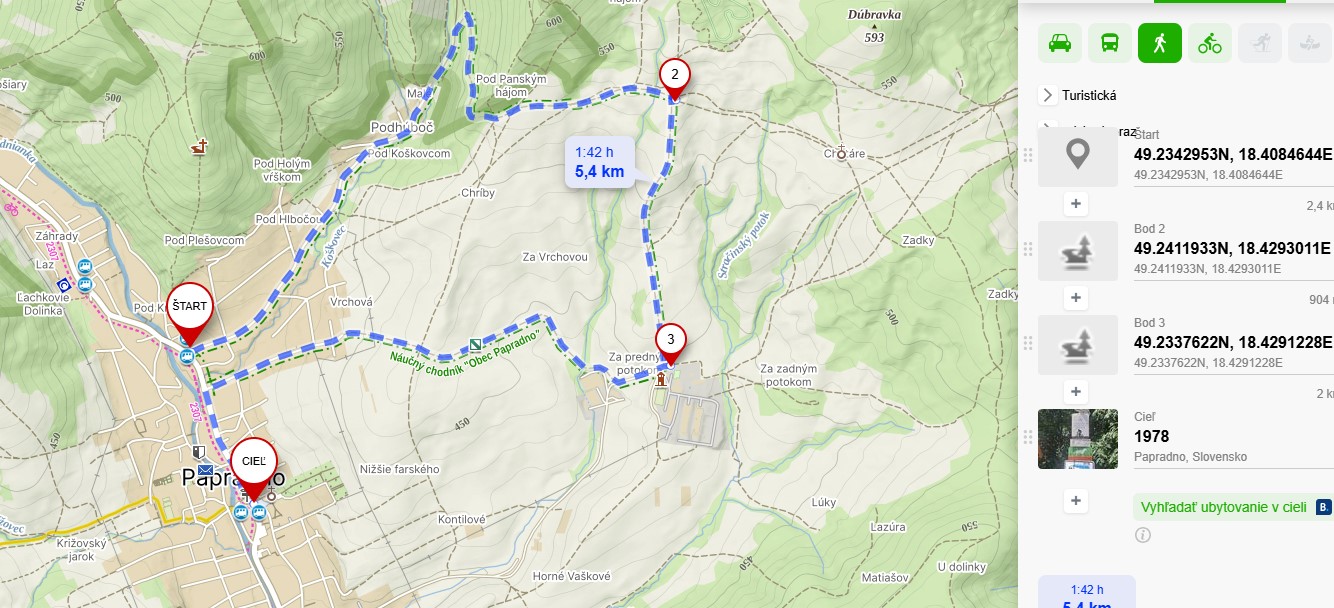Select the bicycle route mode
The height and width of the screenshot is (608, 1334).
pyautogui.click(x=1210, y=43)
